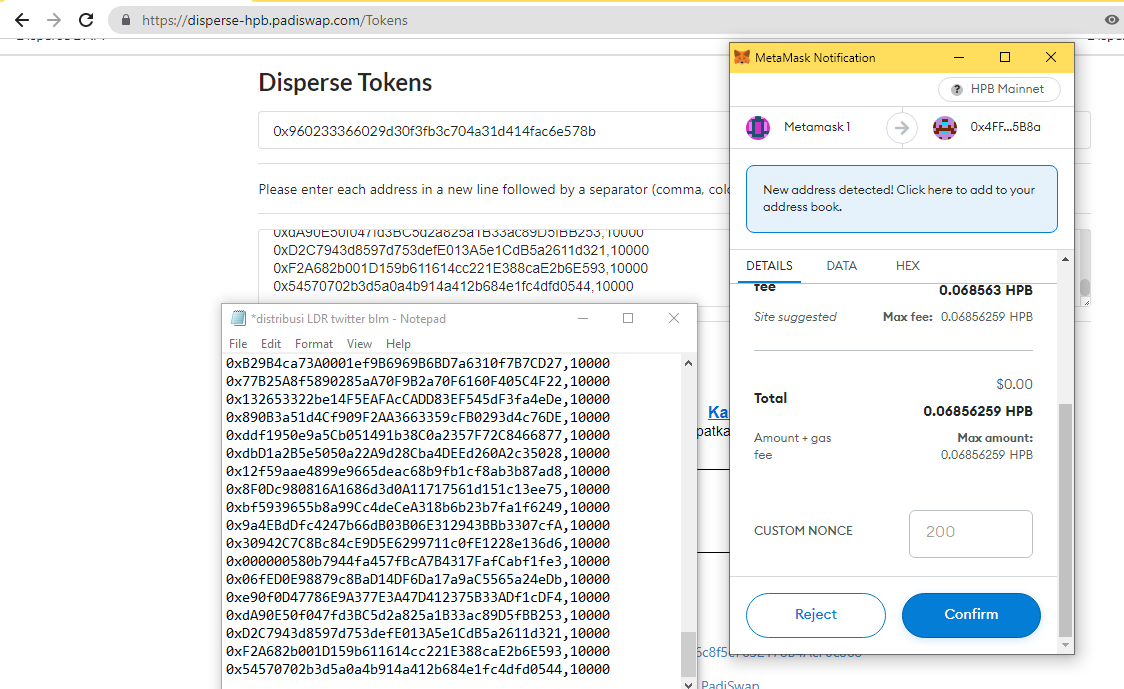Click textarea line starting 0xD2C7943d85 on webpage
This screenshot has width=1124, height=689.
[461, 250]
